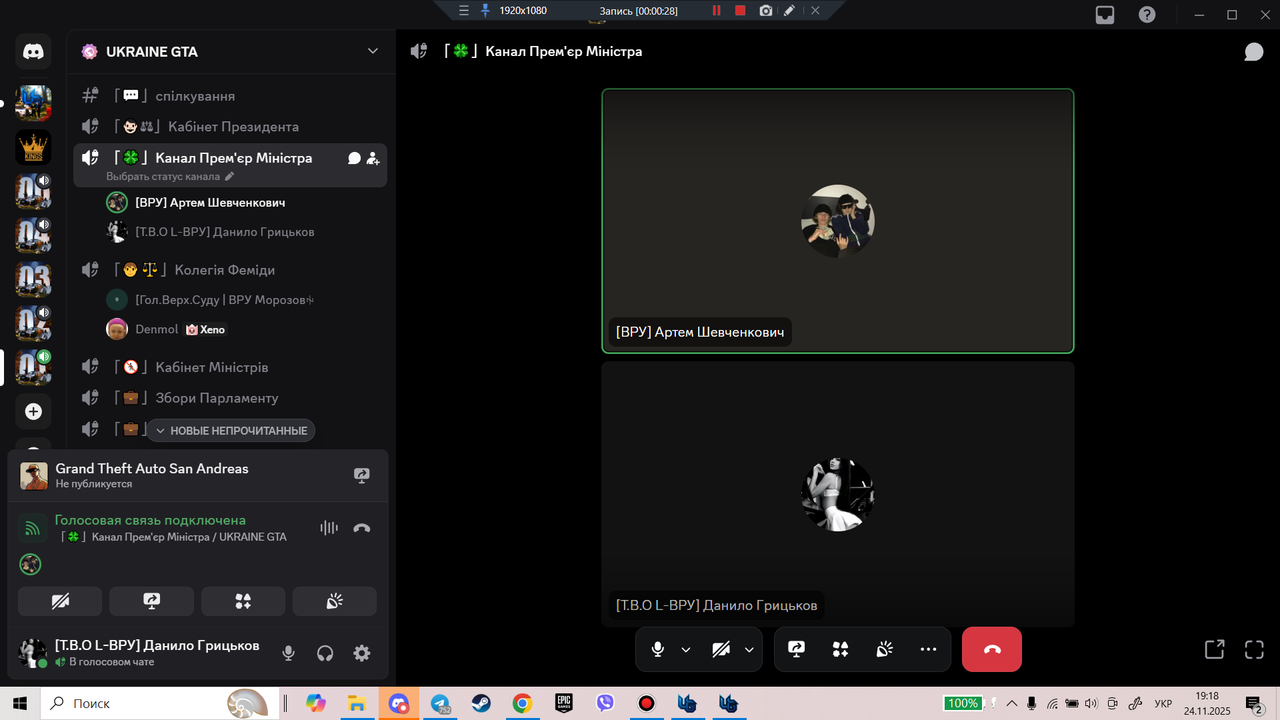
Task: Open soundboard in call control bar
Action: click(884, 649)
